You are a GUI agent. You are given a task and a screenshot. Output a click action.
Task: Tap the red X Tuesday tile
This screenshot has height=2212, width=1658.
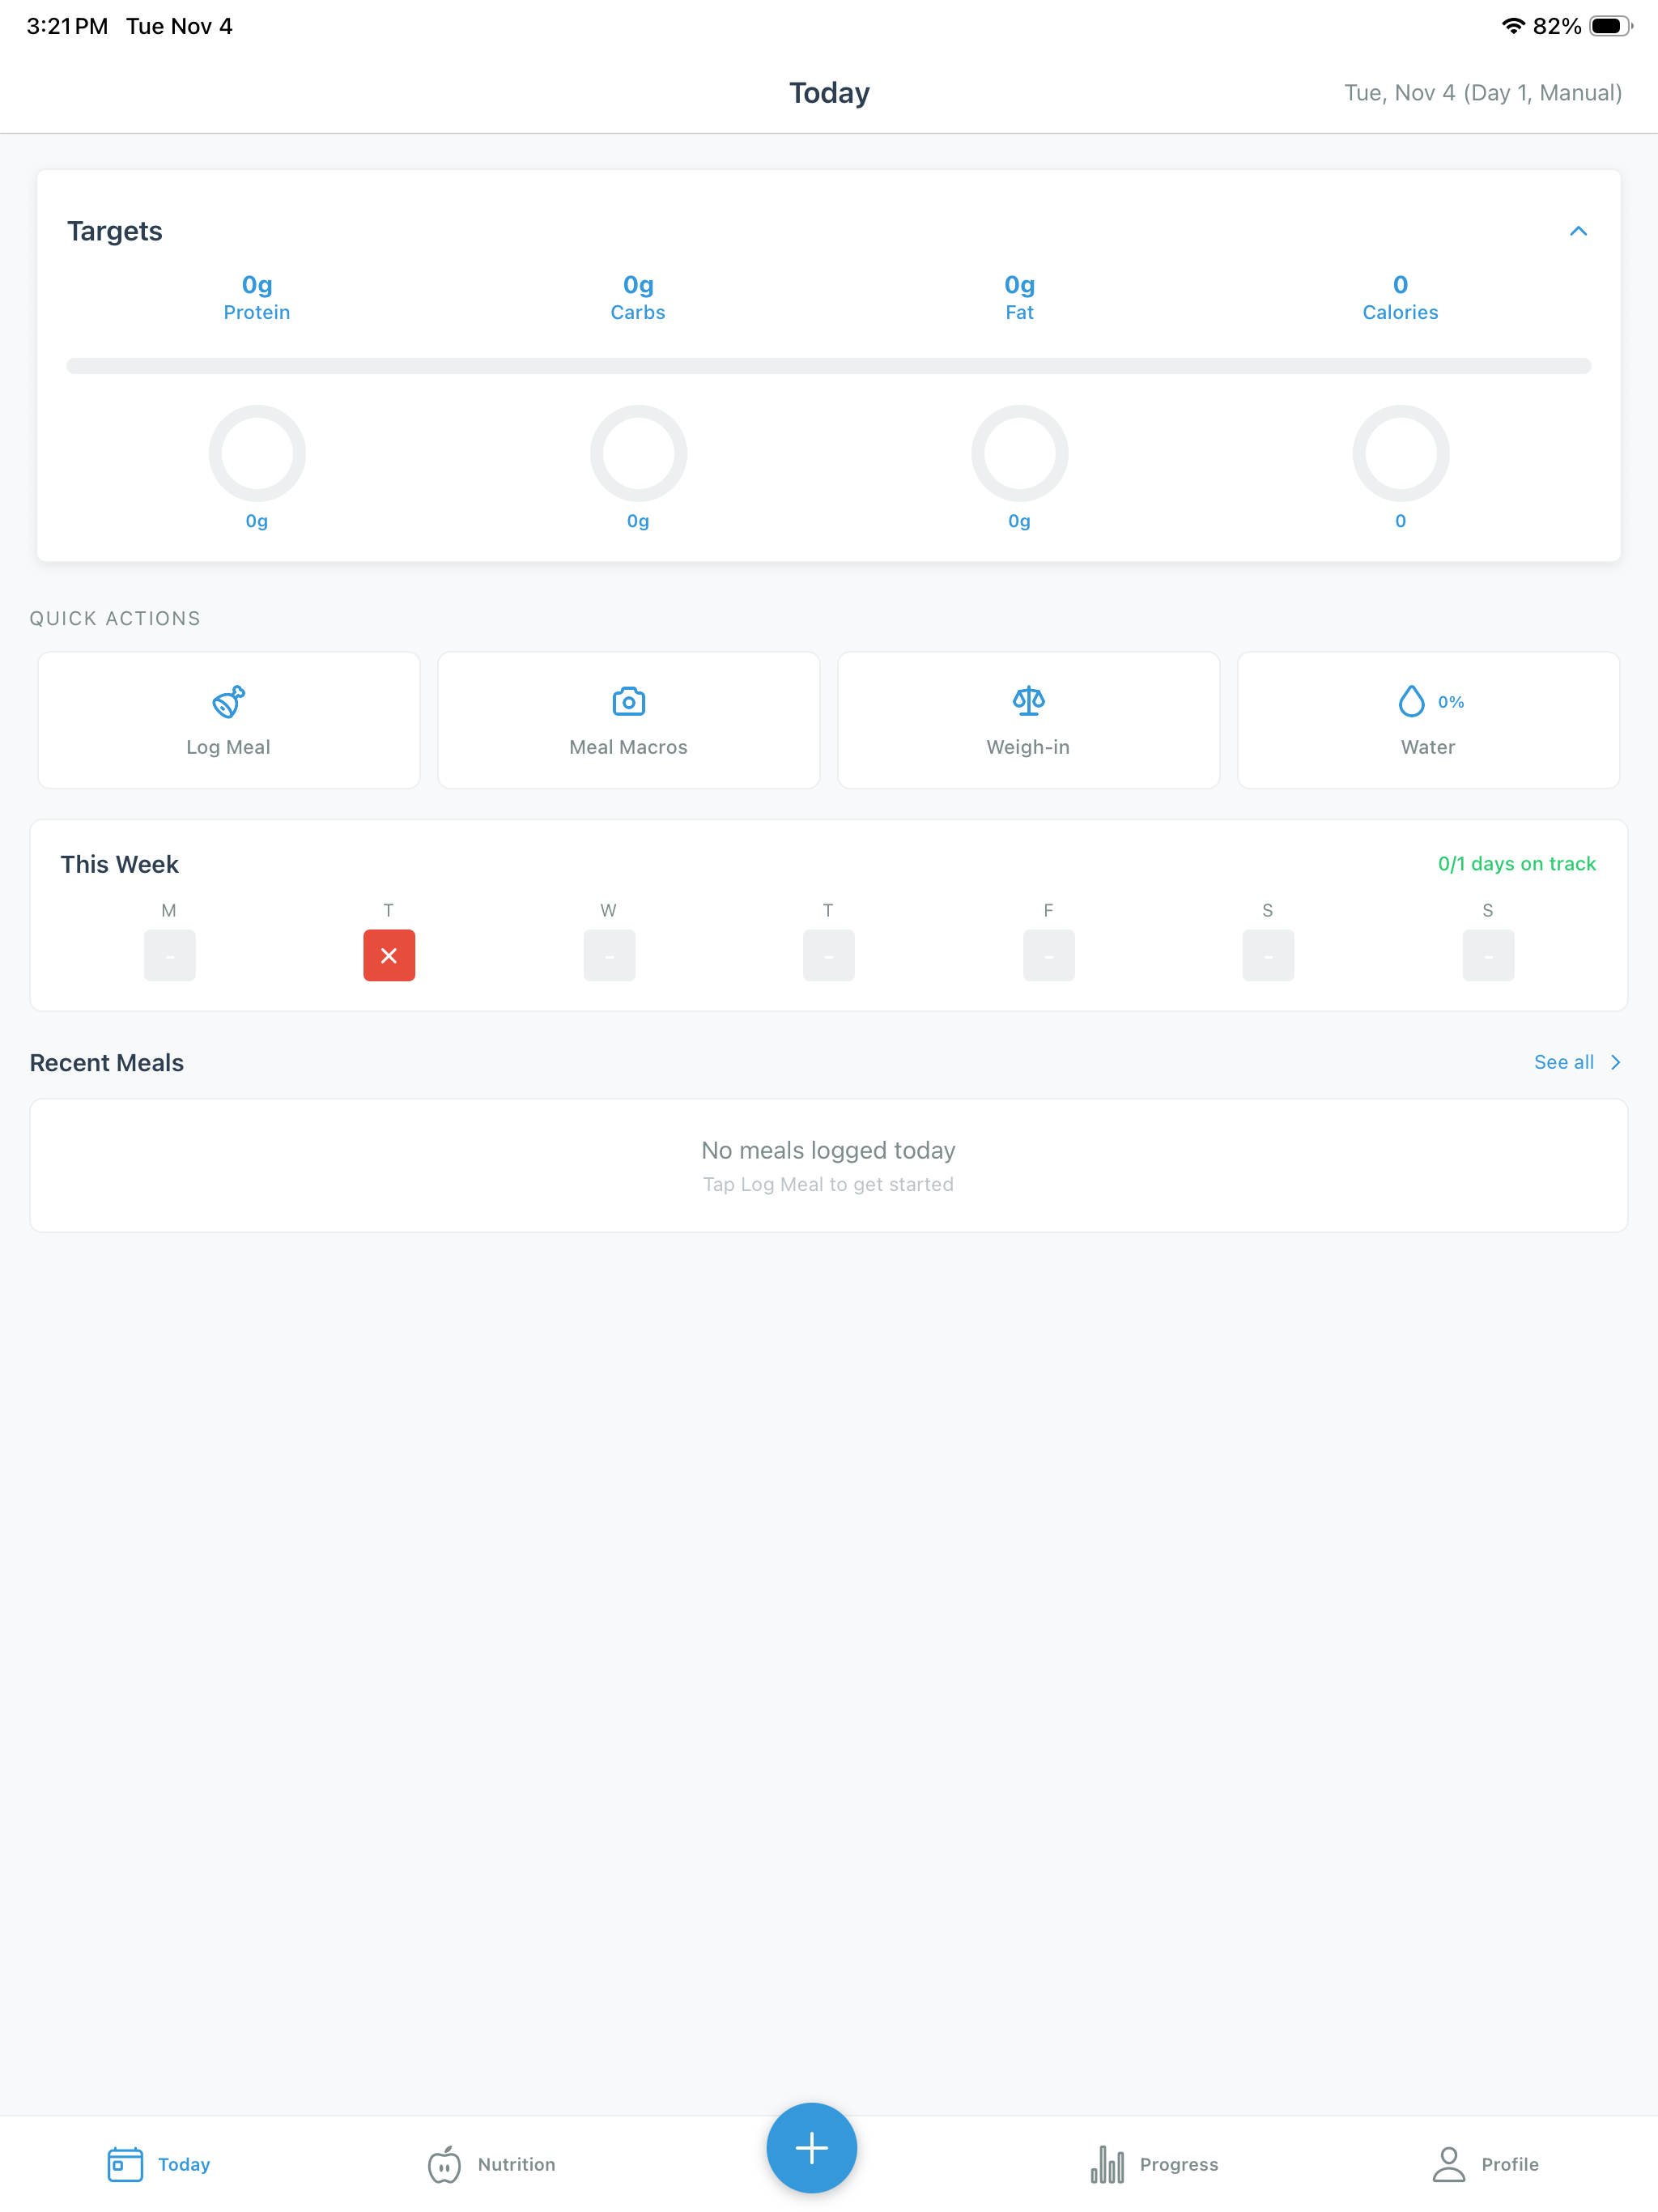point(389,955)
